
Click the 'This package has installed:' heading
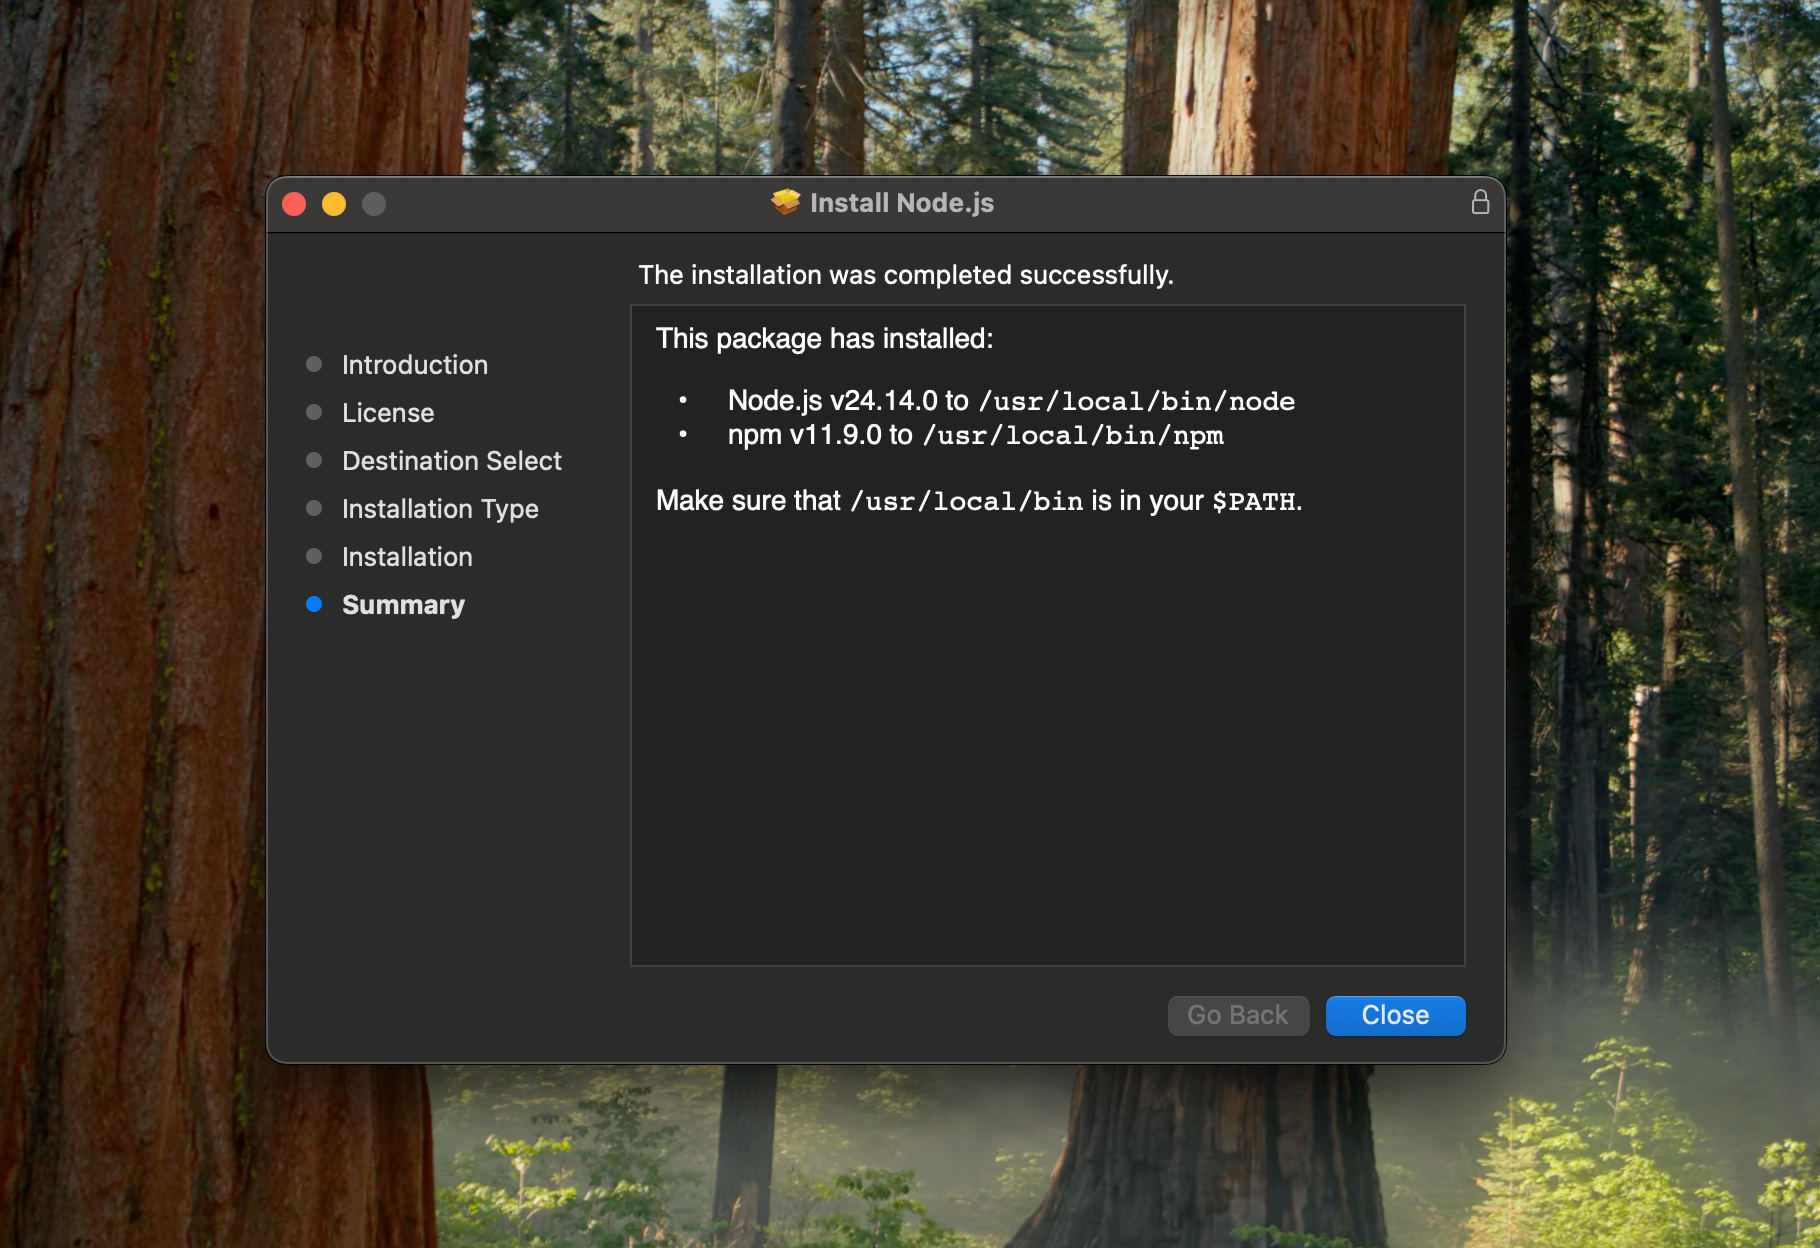click(825, 339)
